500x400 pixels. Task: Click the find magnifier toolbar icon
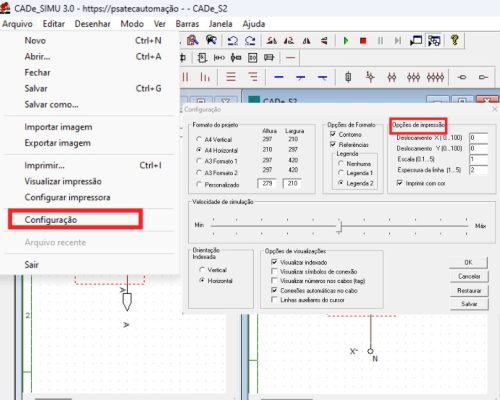(x=192, y=40)
